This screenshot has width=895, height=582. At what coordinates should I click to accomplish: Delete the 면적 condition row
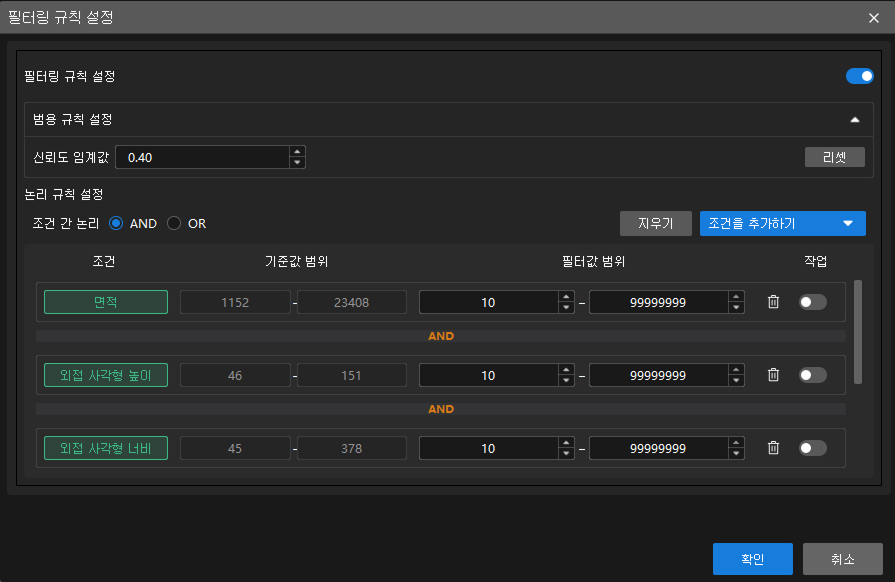[773, 302]
